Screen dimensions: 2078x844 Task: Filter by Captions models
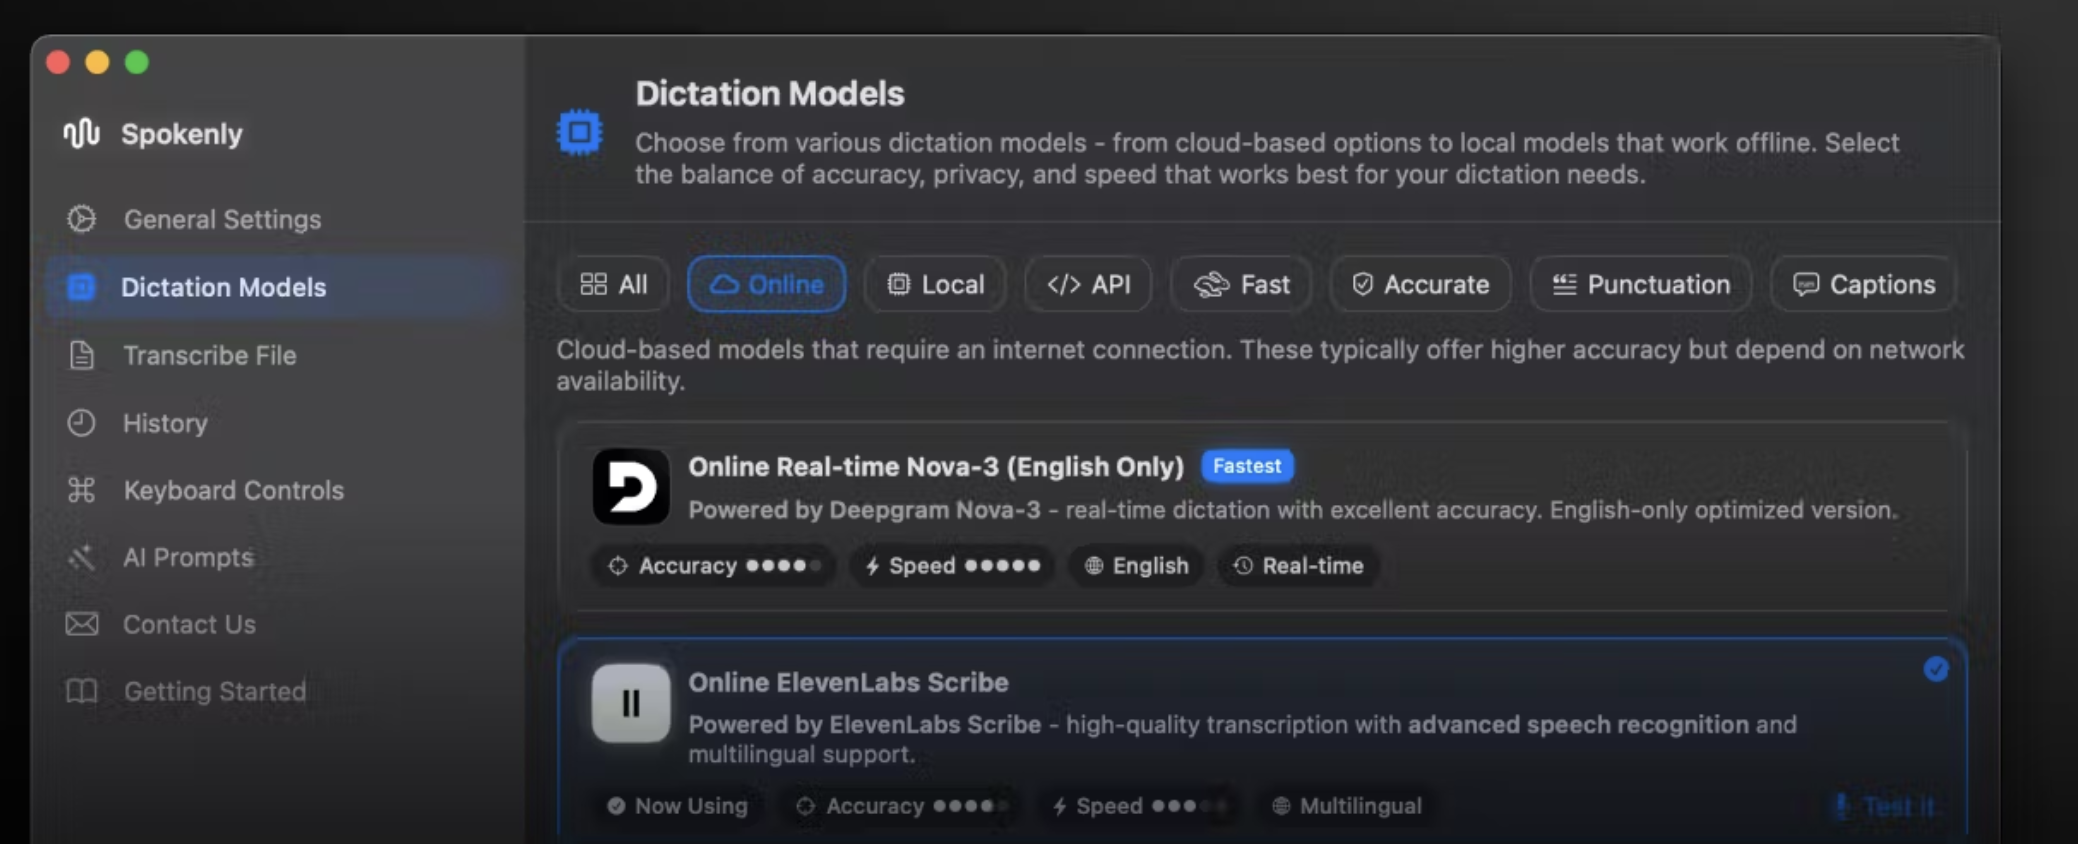pos(1864,284)
